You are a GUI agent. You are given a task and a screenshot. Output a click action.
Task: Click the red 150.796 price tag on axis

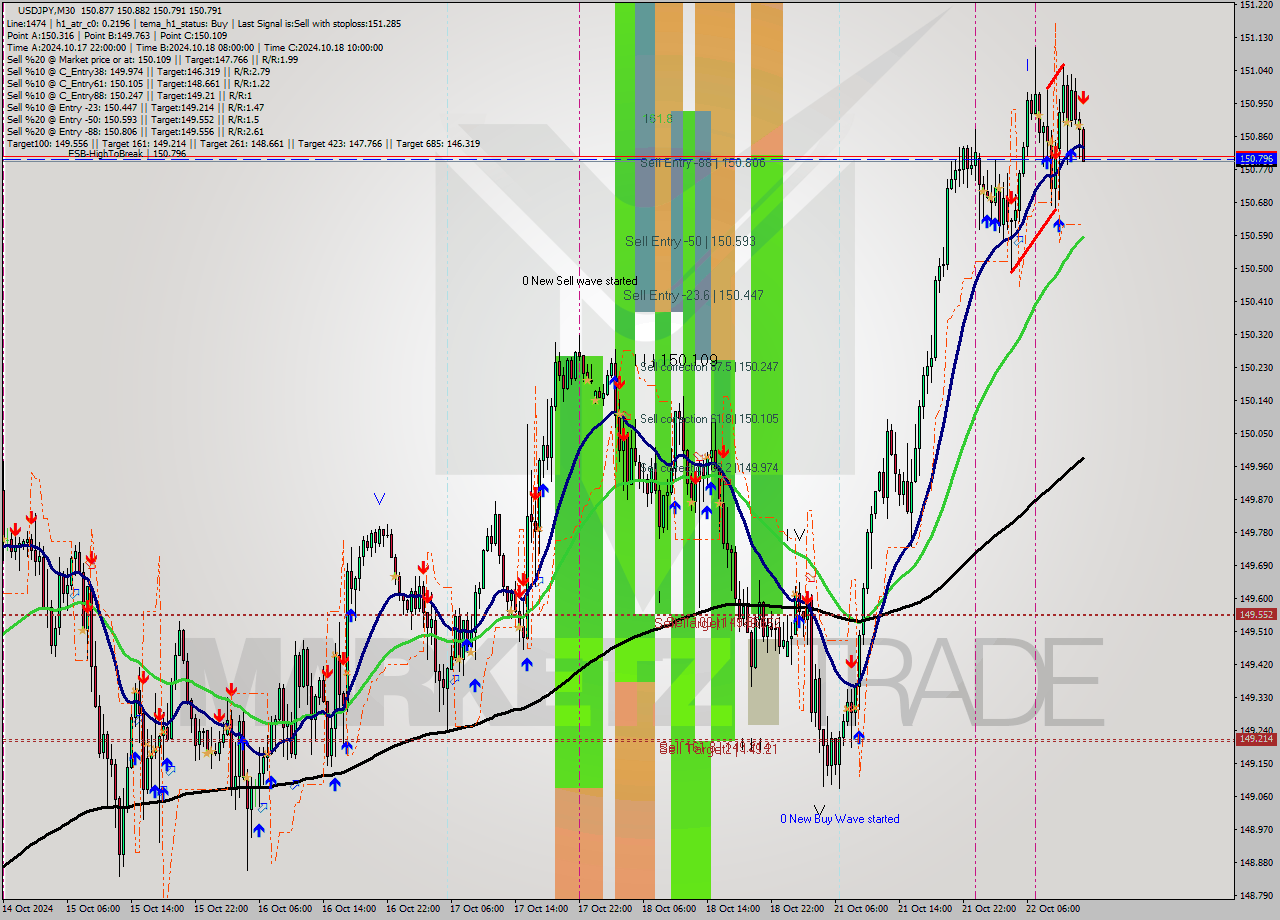(1256, 158)
